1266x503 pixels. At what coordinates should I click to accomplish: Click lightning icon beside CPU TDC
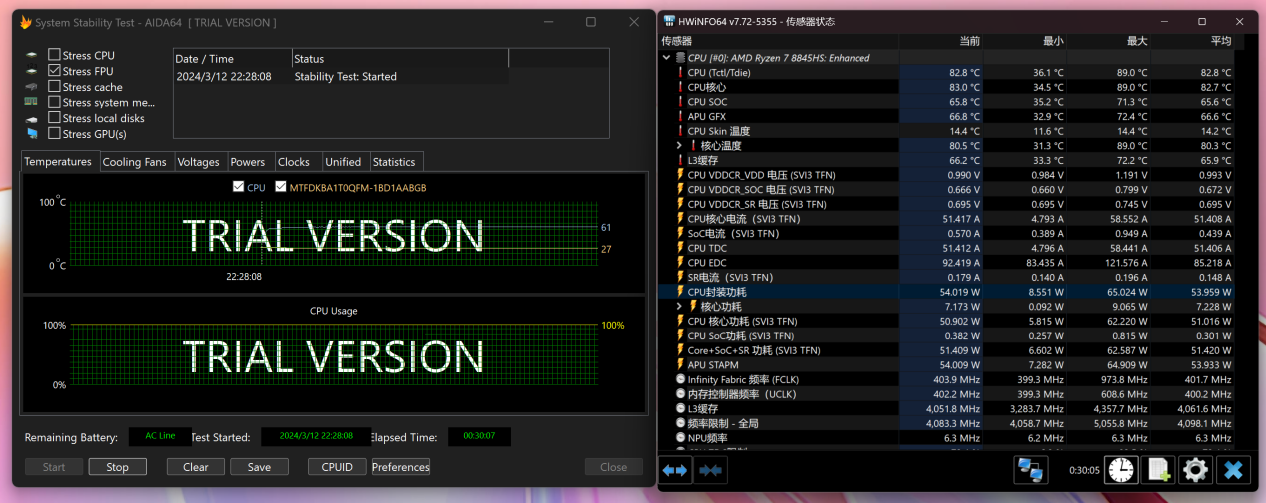click(x=680, y=248)
